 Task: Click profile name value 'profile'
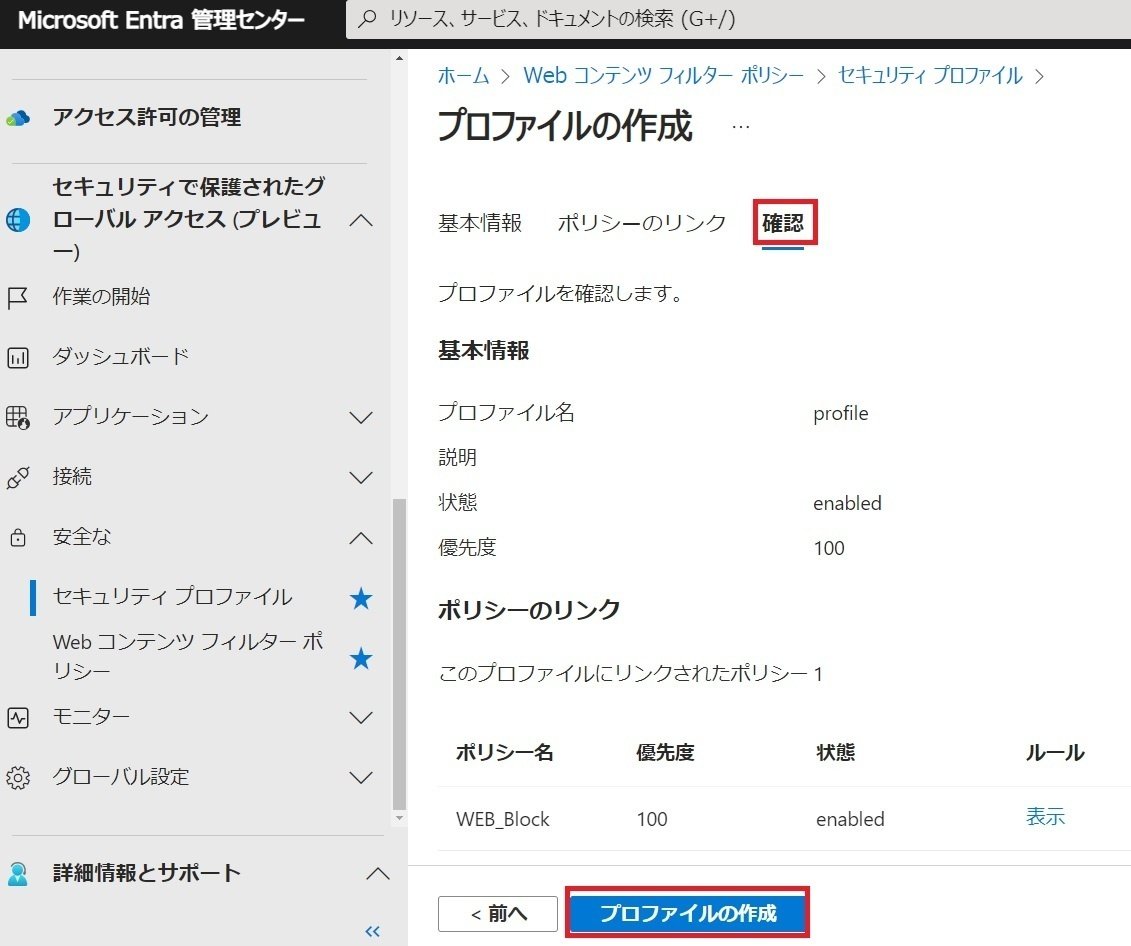[841, 414]
